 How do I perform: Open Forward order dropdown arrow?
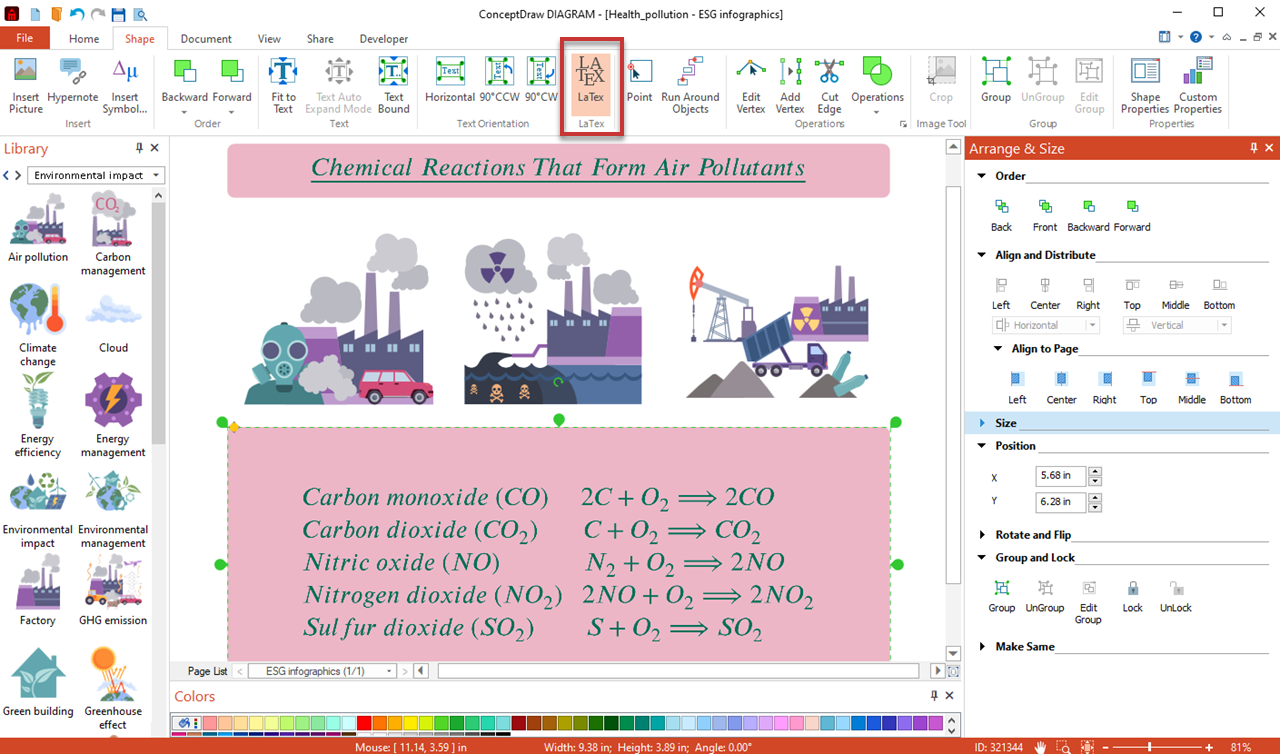[231, 112]
